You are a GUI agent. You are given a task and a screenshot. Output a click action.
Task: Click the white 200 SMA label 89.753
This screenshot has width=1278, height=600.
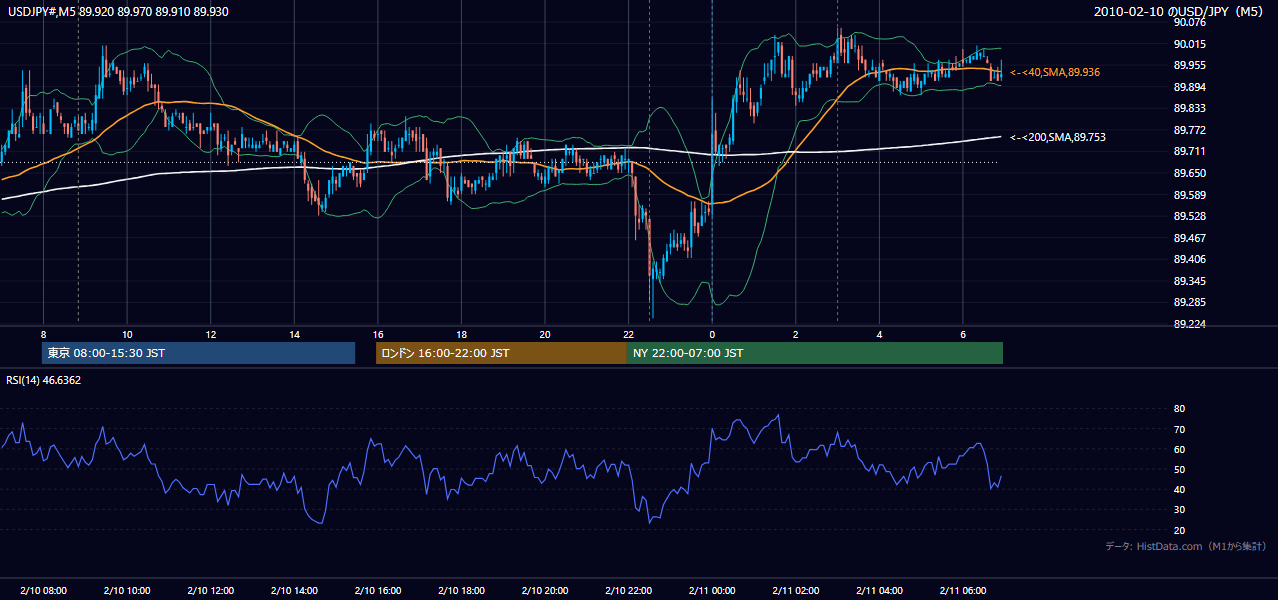click(1058, 137)
